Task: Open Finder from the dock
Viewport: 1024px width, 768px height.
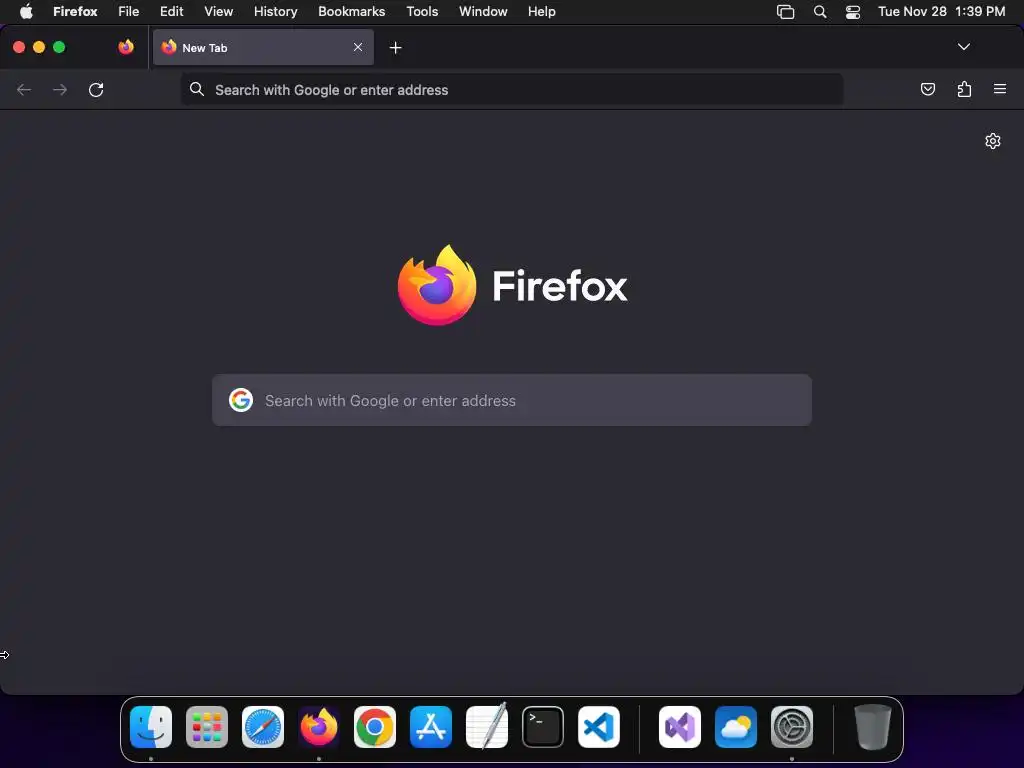Action: coord(151,727)
